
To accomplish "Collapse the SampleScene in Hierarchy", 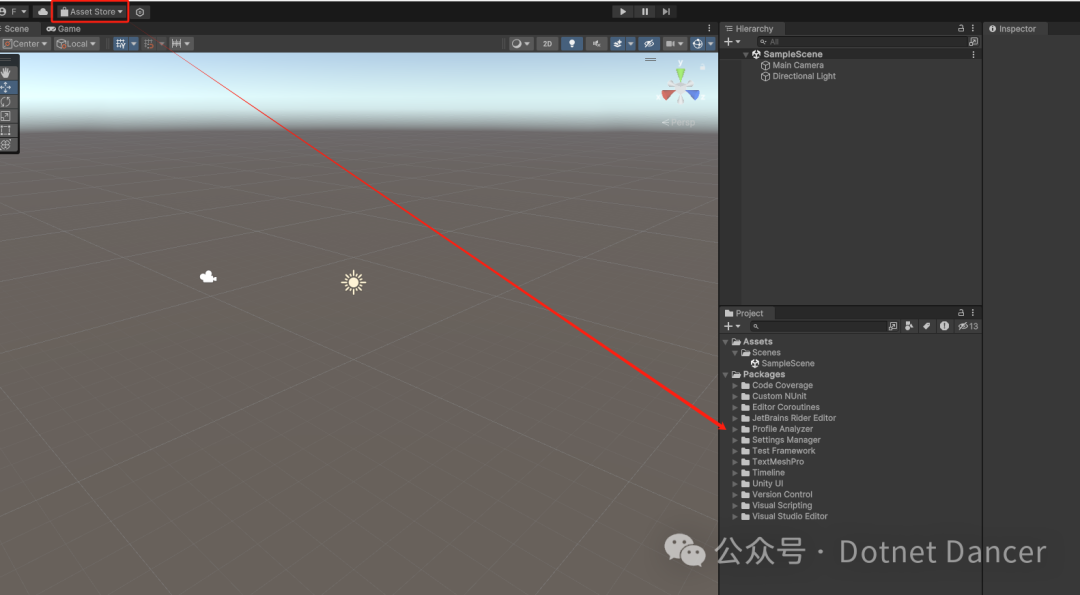I will coord(745,54).
